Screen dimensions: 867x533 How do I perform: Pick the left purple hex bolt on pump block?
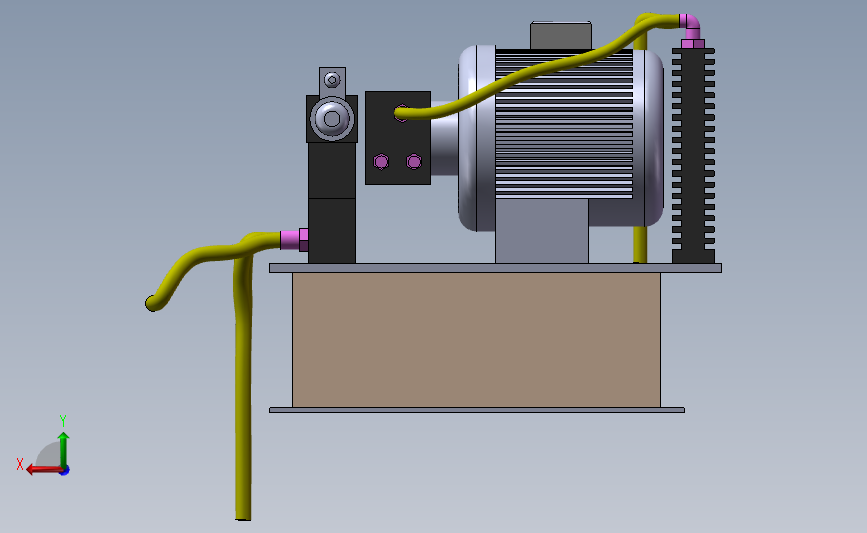pos(381,161)
